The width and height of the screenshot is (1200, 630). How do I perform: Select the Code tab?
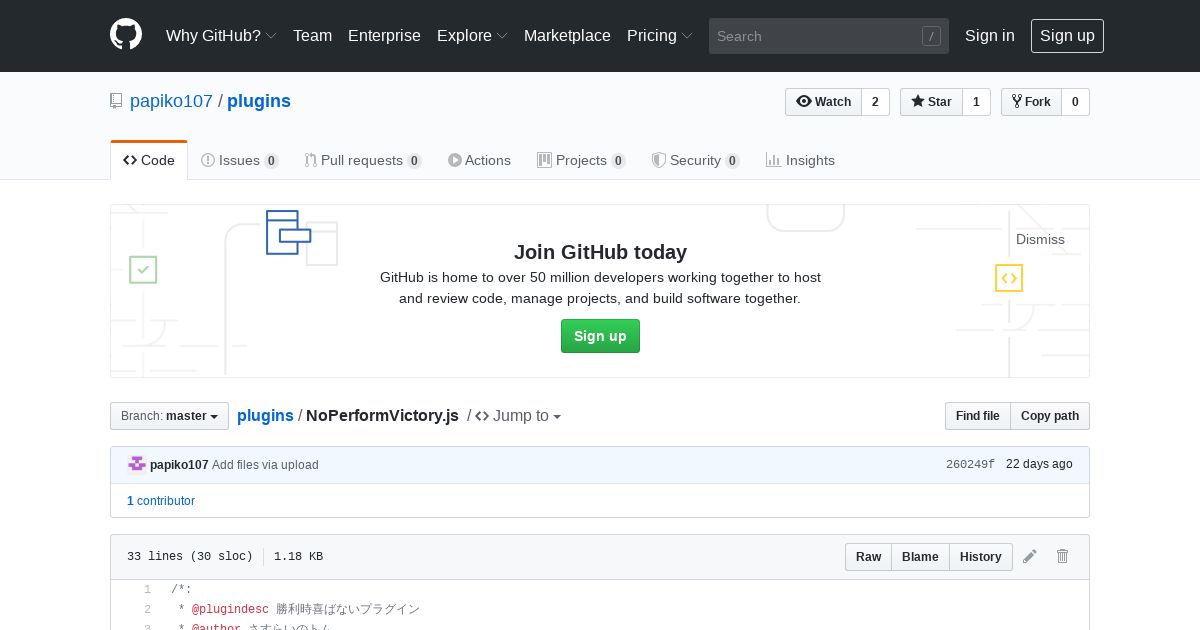click(149, 160)
